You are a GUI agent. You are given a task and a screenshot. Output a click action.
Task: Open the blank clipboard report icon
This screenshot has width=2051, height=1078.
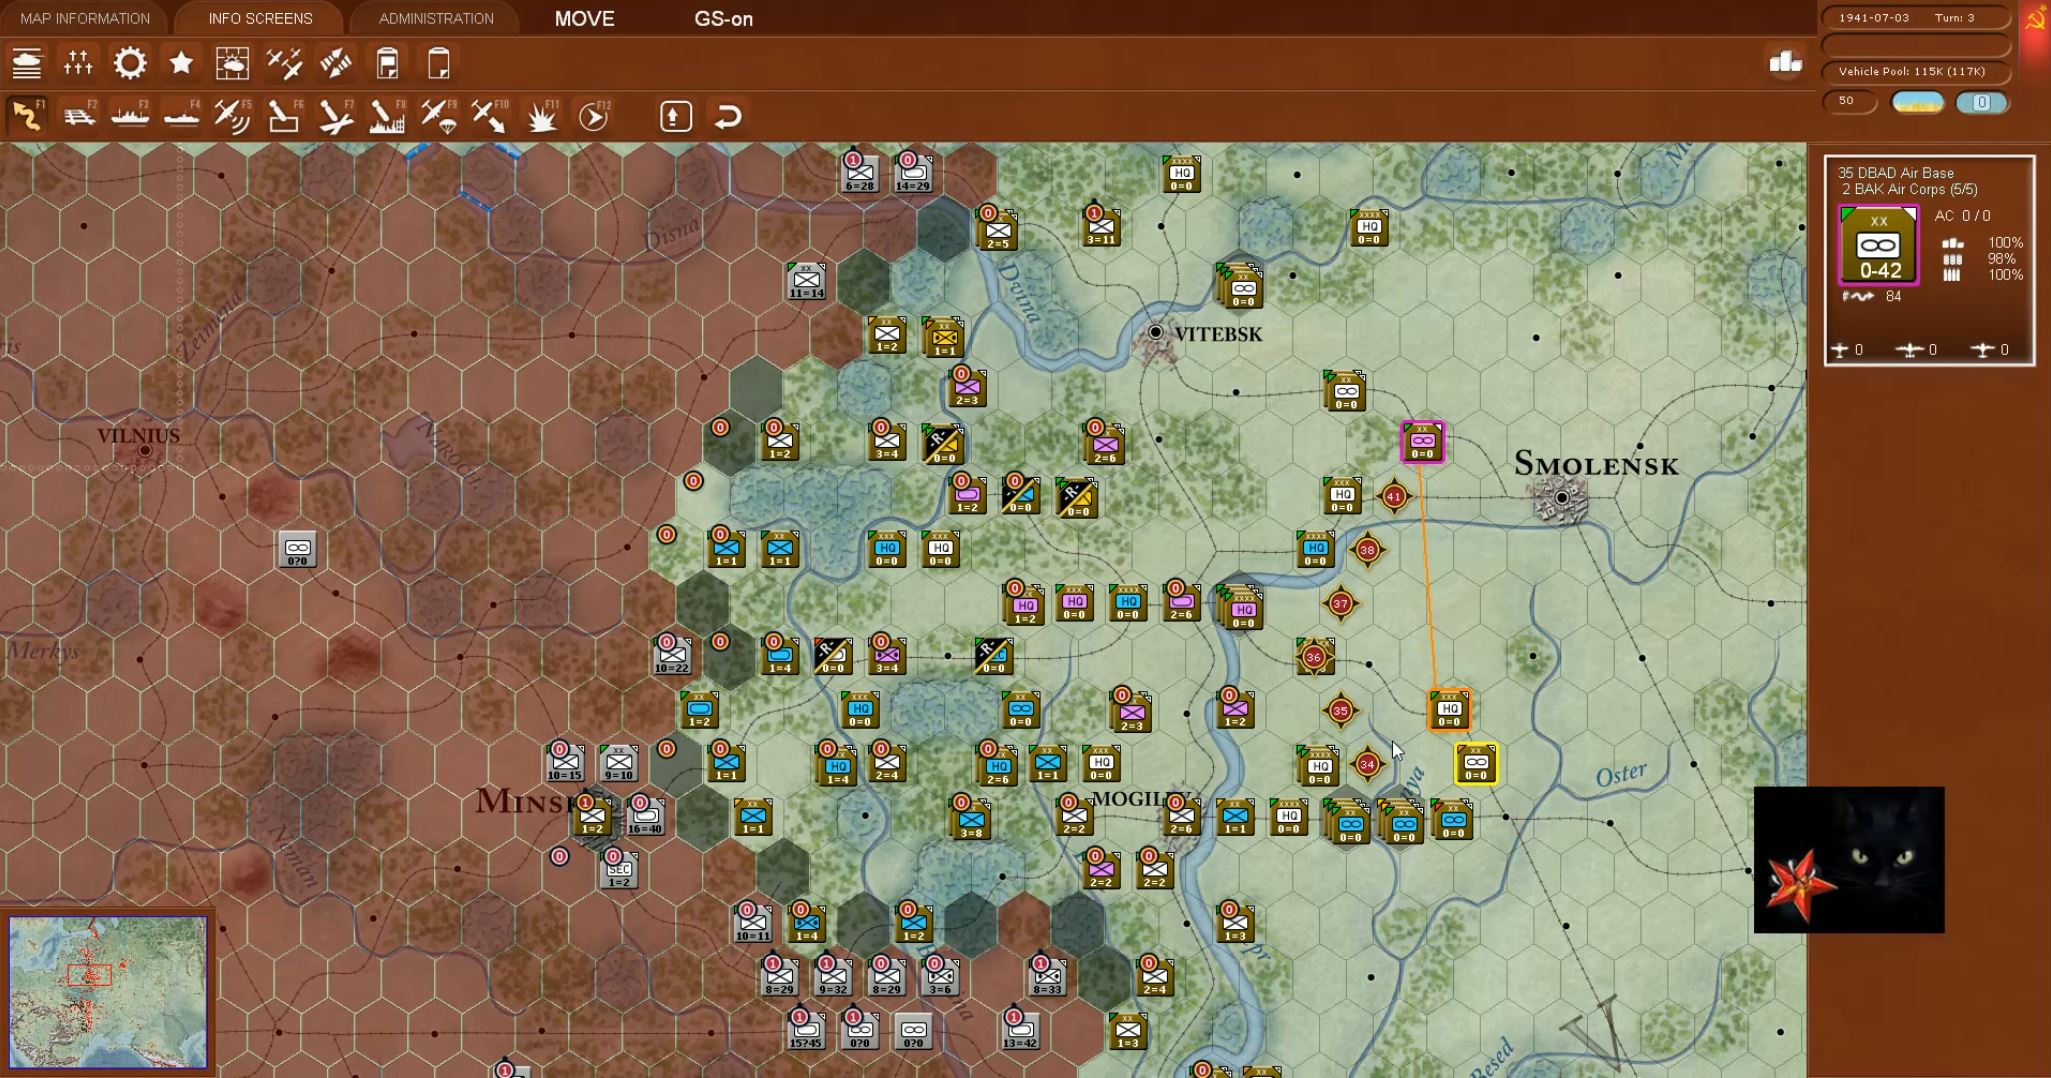pyautogui.click(x=439, y=64)
